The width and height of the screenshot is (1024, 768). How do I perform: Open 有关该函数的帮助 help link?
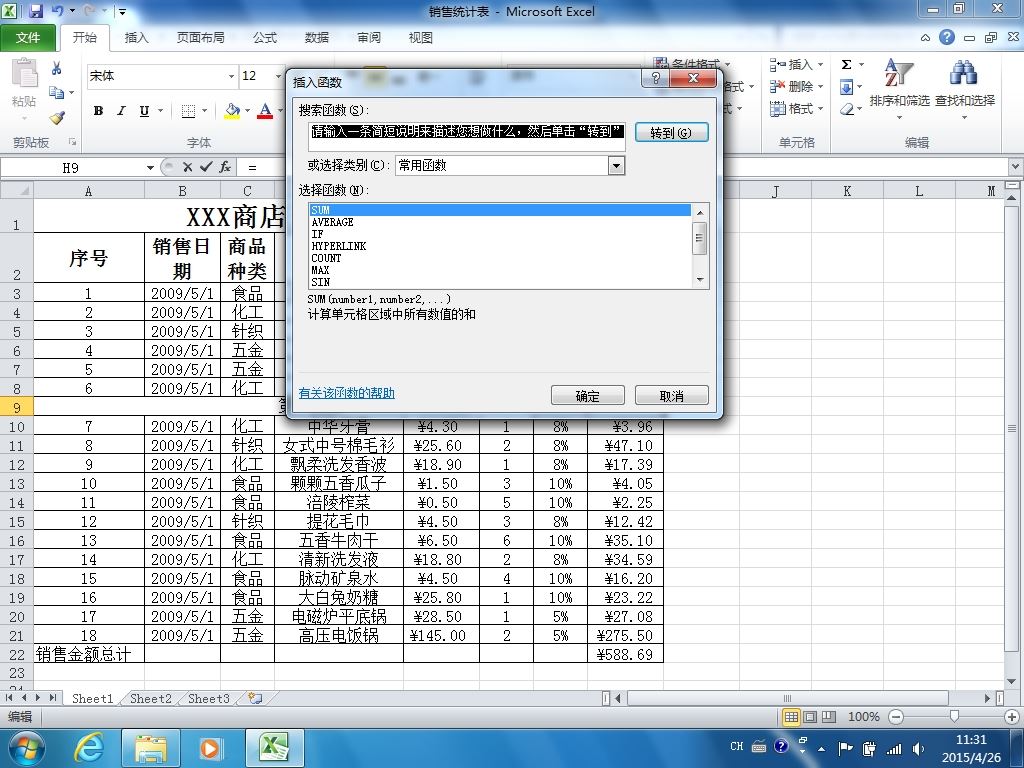pos(347,393)
